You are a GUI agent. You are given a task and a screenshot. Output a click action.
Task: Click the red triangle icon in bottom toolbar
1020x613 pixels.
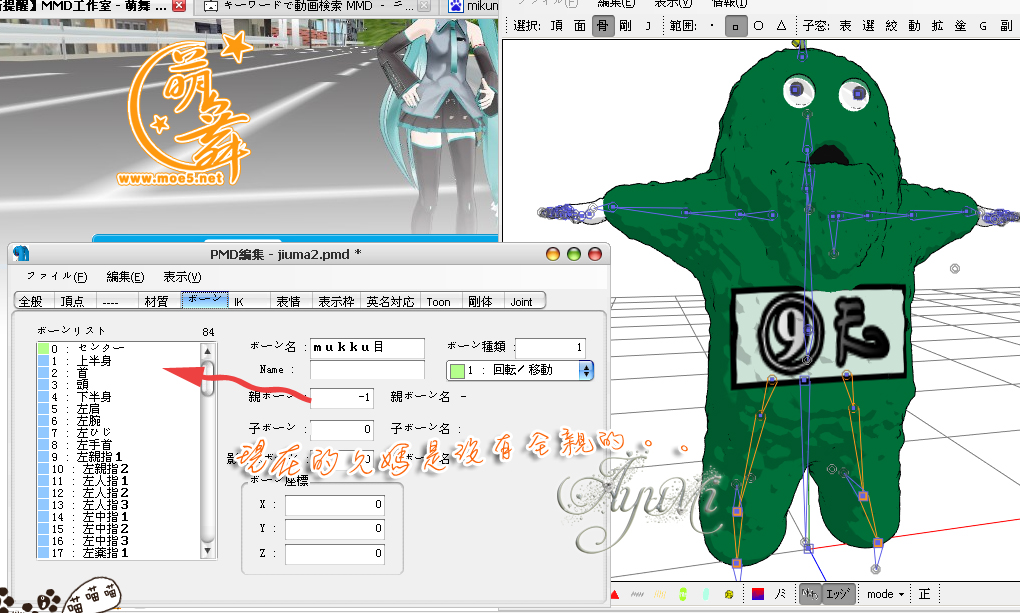point(615,594)
